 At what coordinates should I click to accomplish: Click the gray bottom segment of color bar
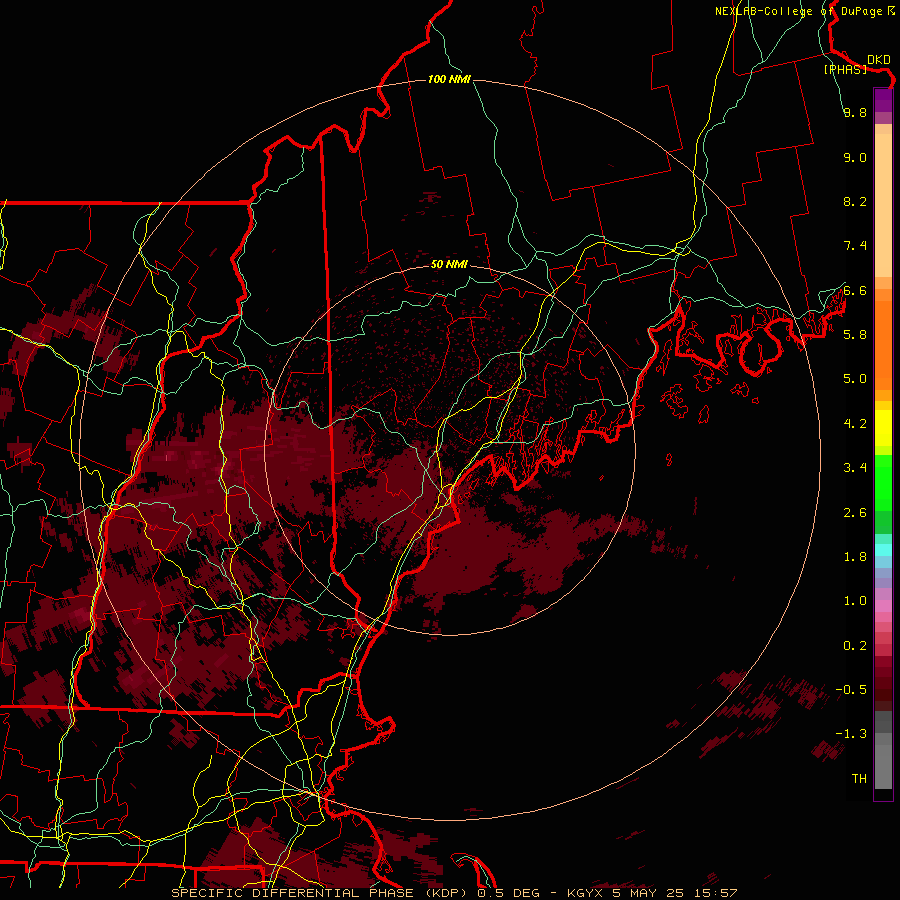883,767
